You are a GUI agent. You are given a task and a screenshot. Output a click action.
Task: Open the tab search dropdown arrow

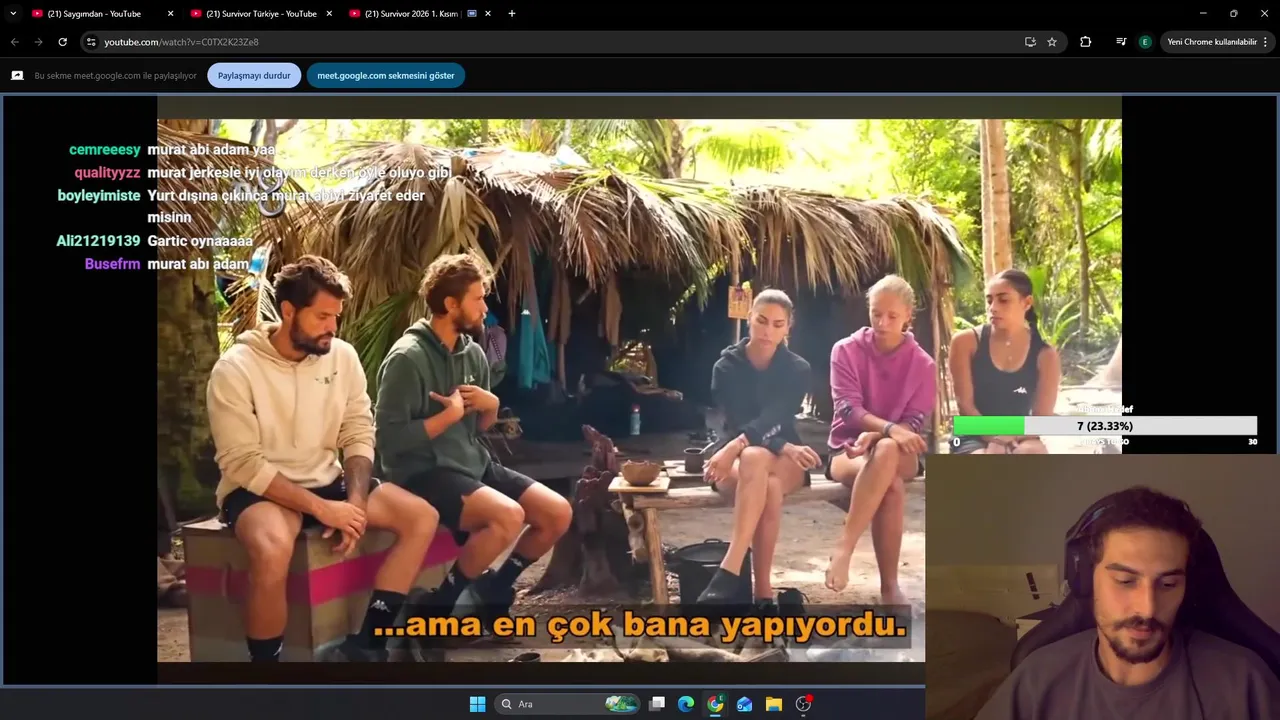click(x=13, y=14)
